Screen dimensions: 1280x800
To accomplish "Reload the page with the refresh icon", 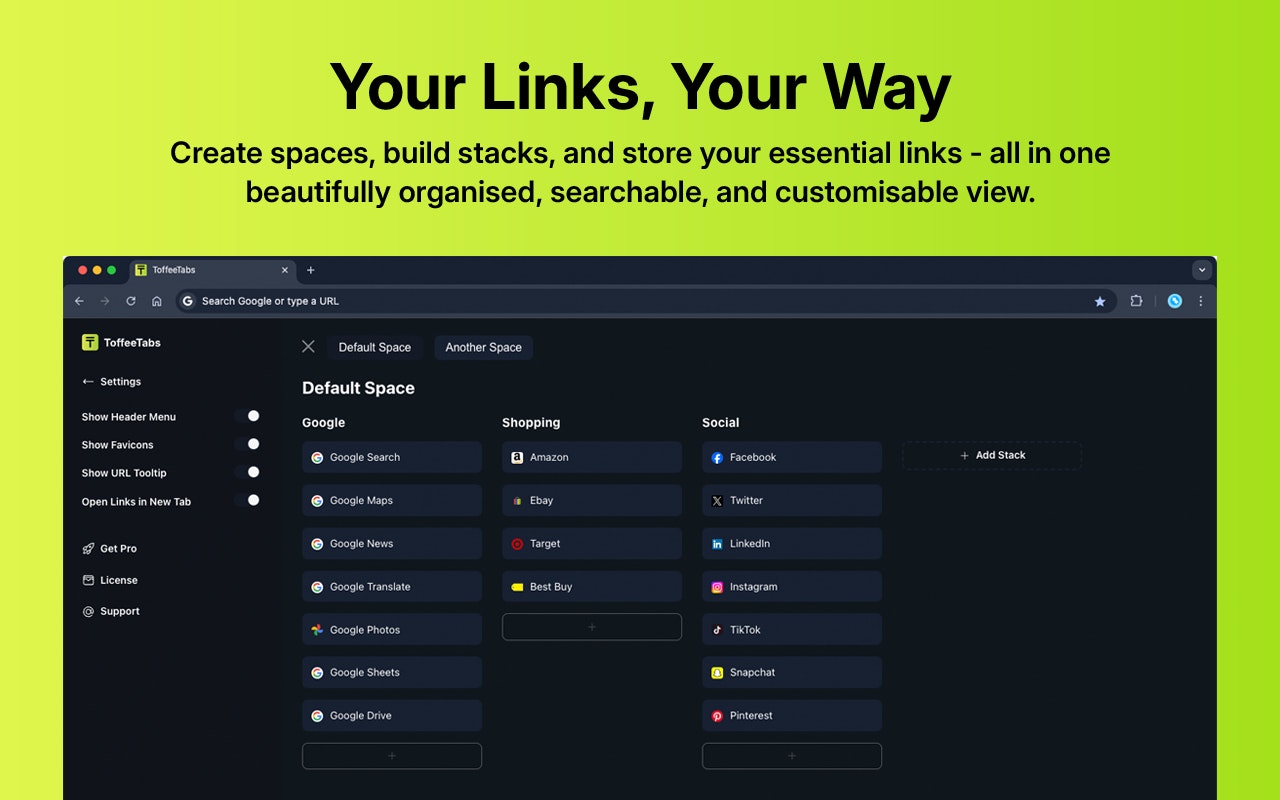I will 131,301.
